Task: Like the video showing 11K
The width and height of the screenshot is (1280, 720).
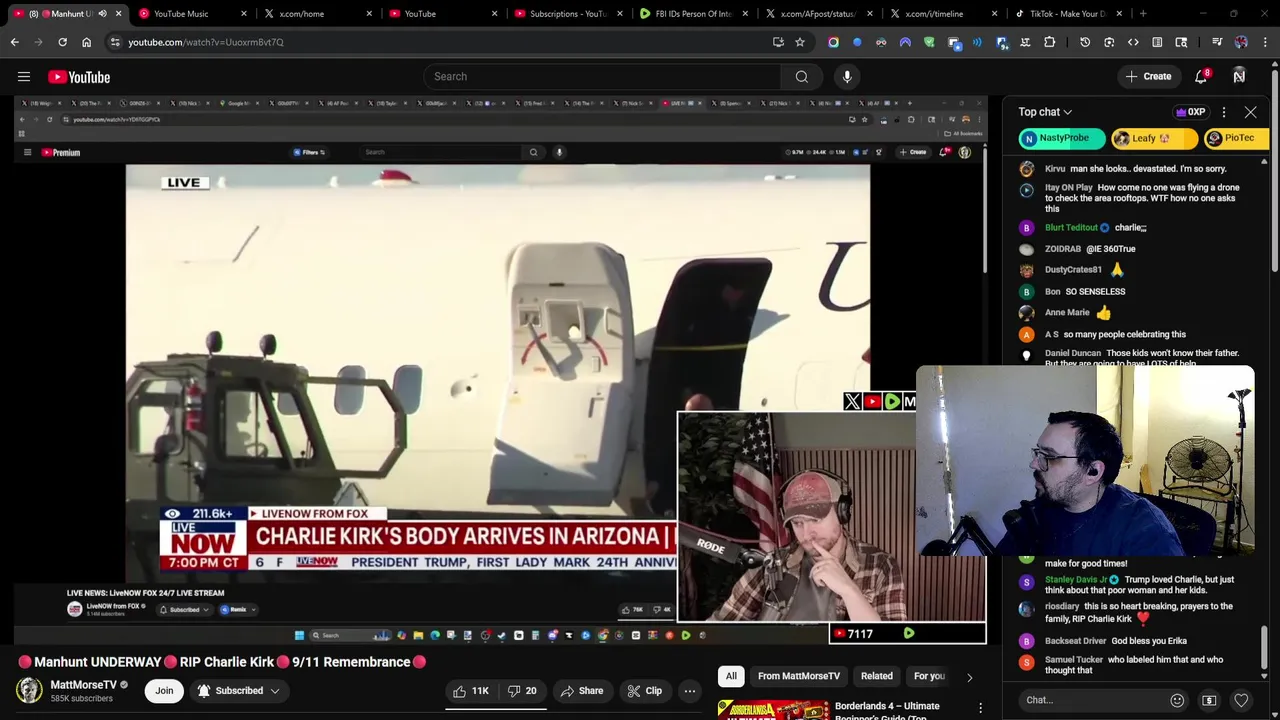Action: (470, 691)
